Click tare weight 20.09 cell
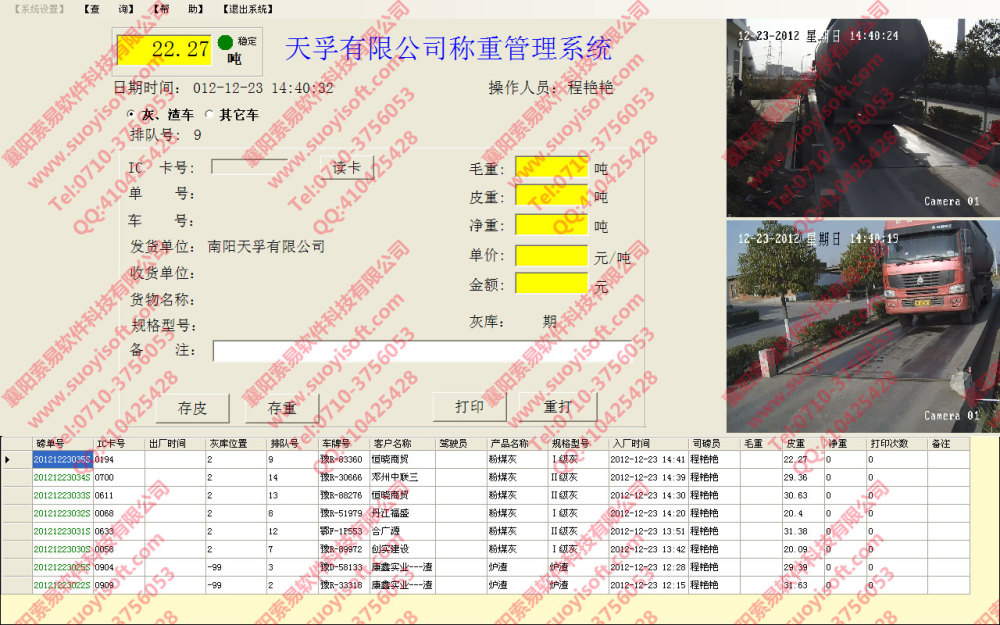 803,548
